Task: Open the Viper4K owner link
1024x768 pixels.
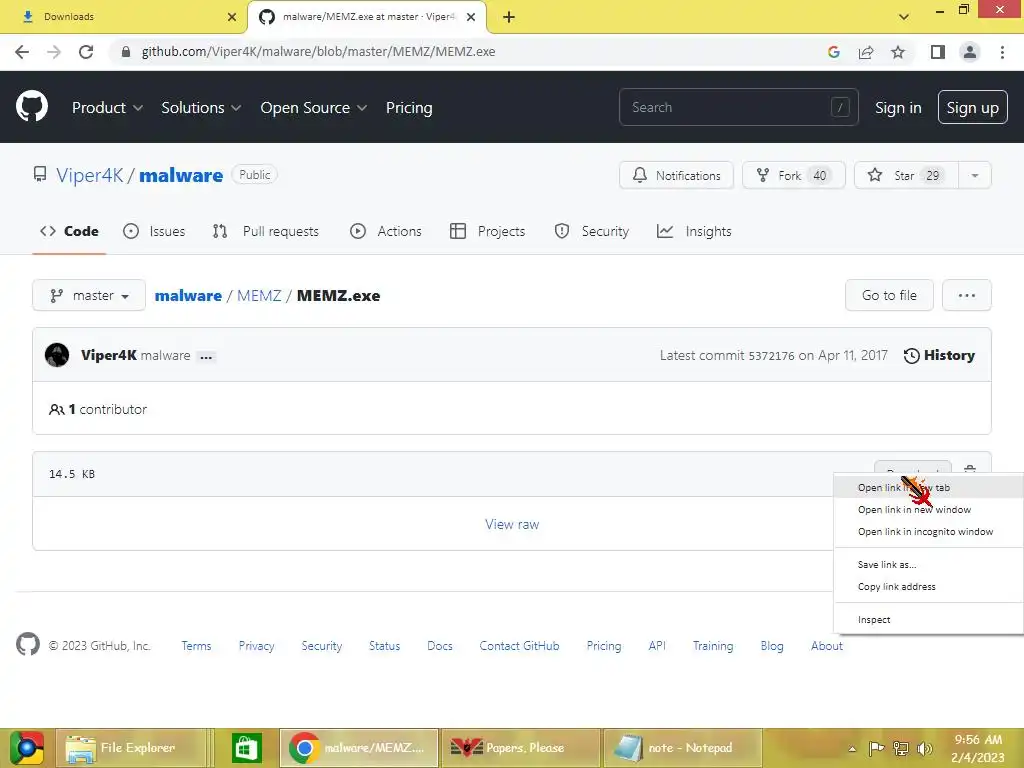Action: point(89,175)
